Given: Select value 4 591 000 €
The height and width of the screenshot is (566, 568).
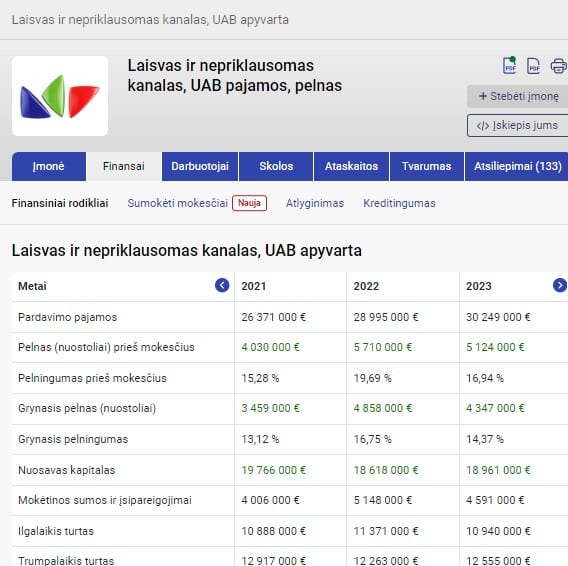Looking at the screenshot, I should coord(495,500).
